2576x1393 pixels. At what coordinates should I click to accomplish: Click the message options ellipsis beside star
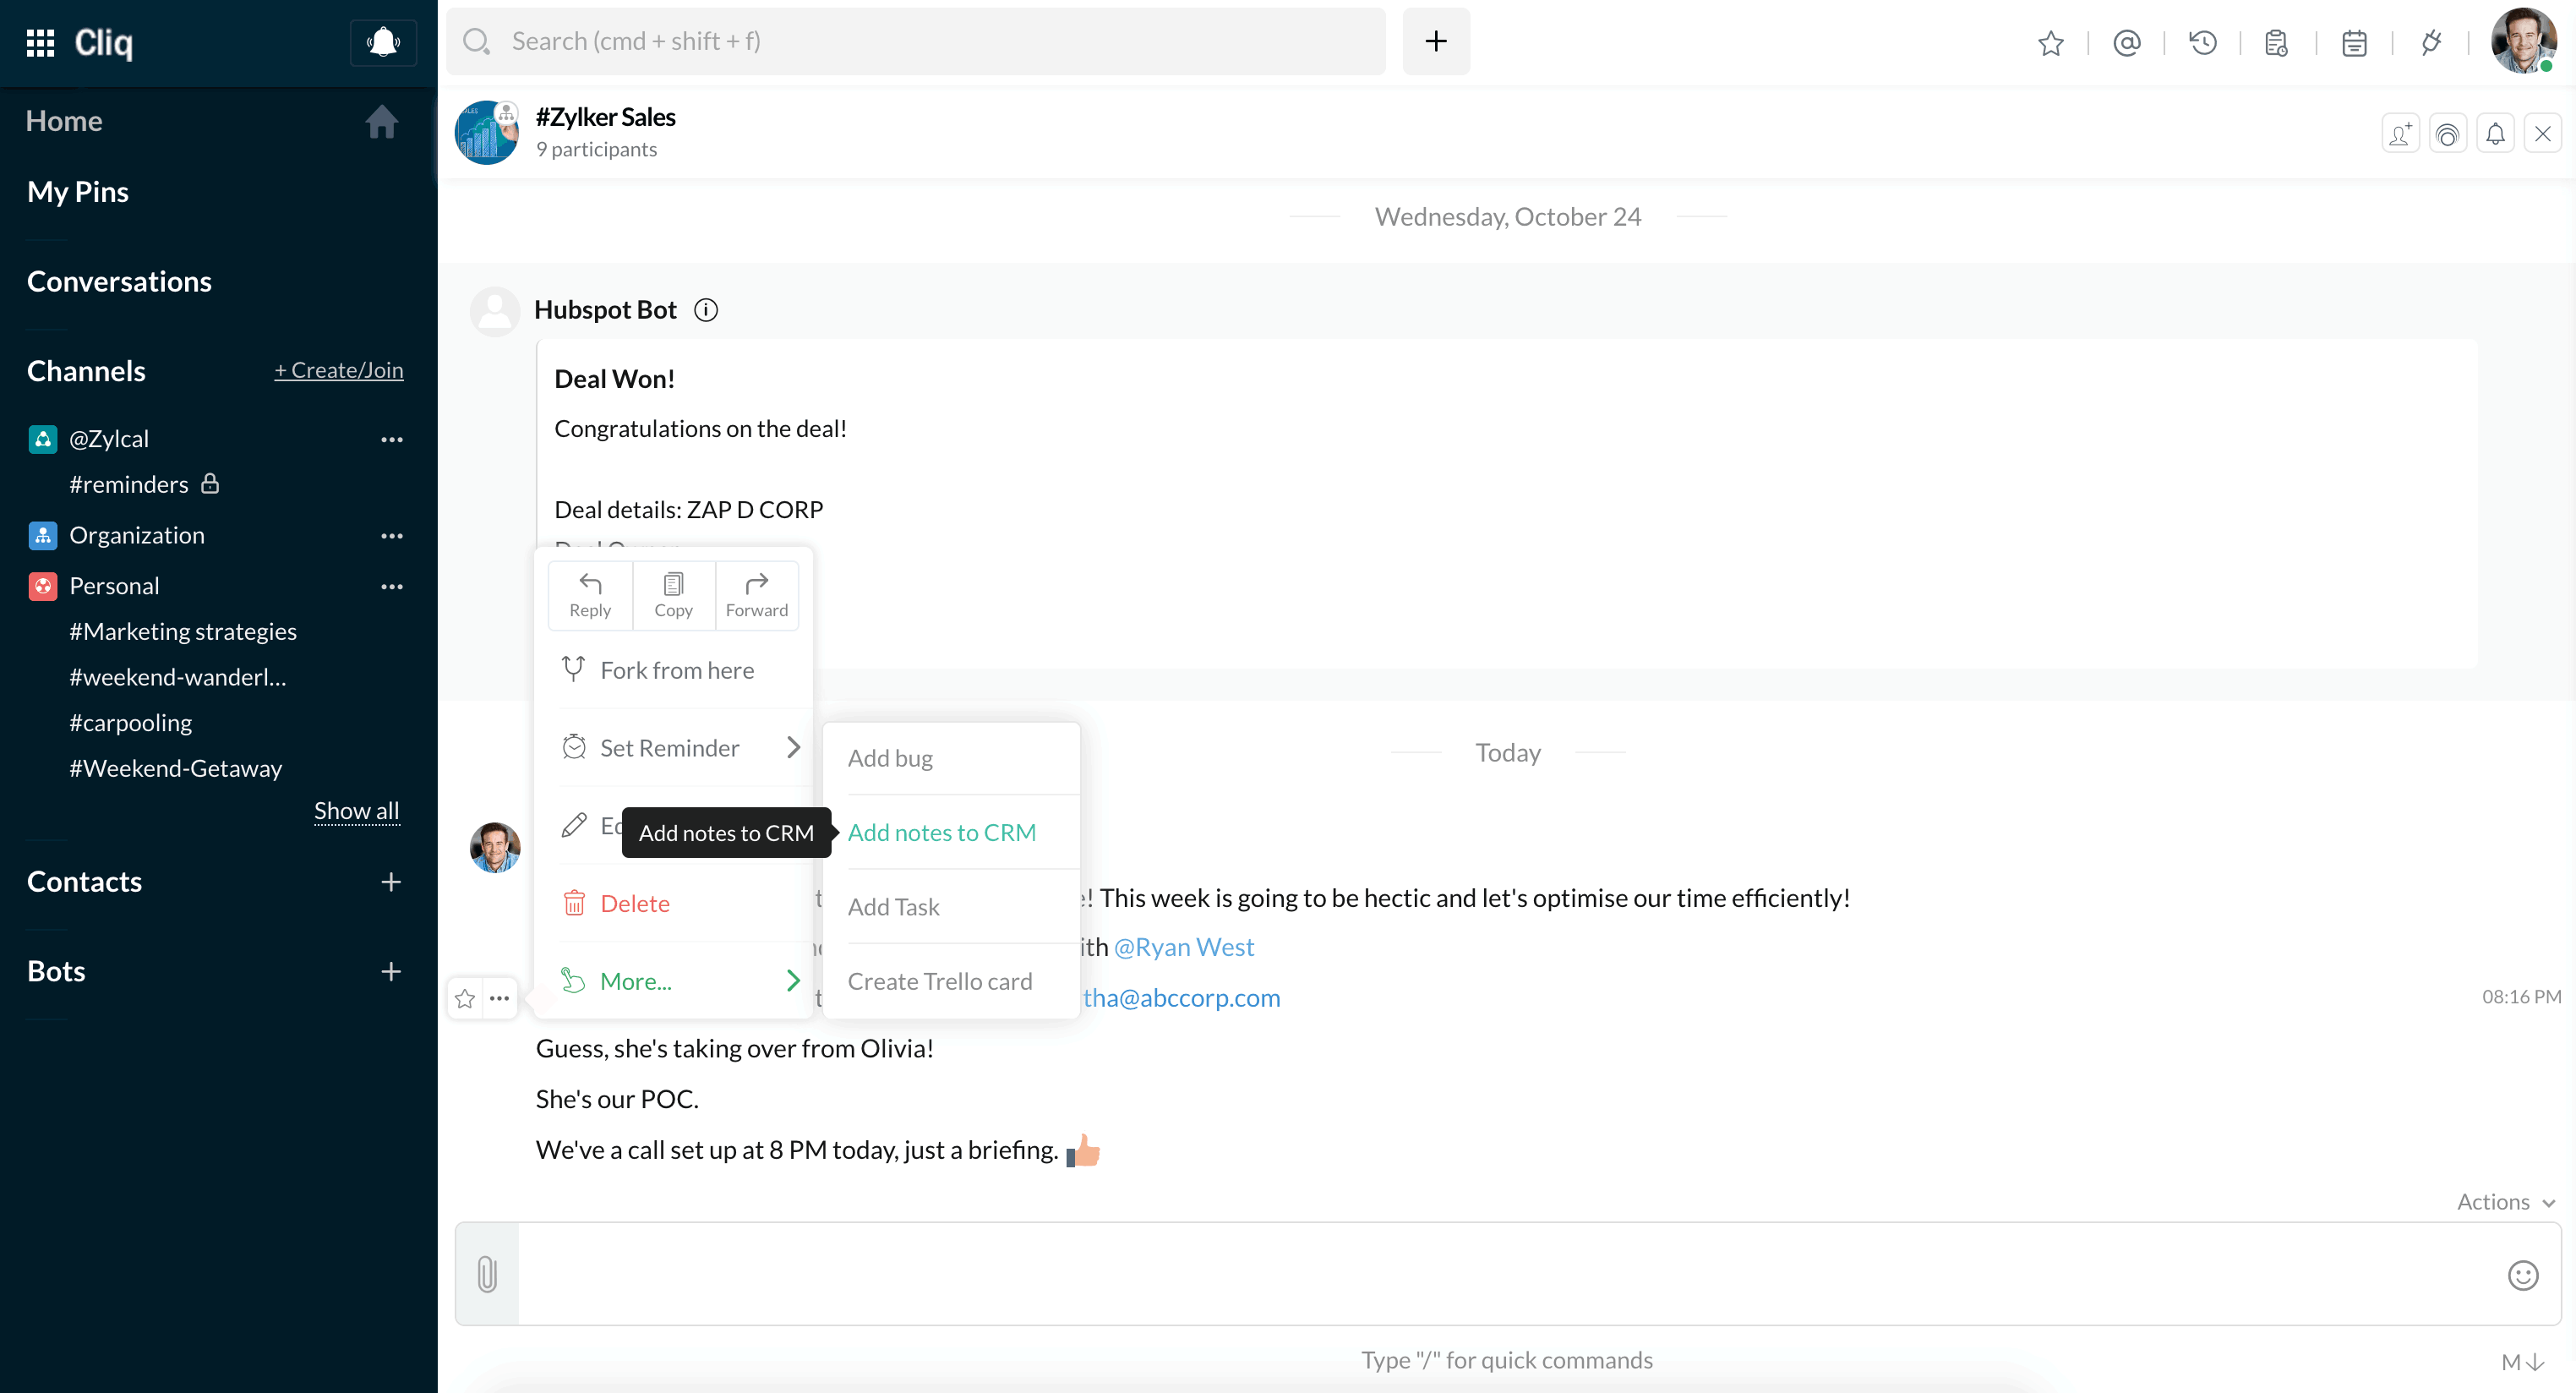pos(499,998)
